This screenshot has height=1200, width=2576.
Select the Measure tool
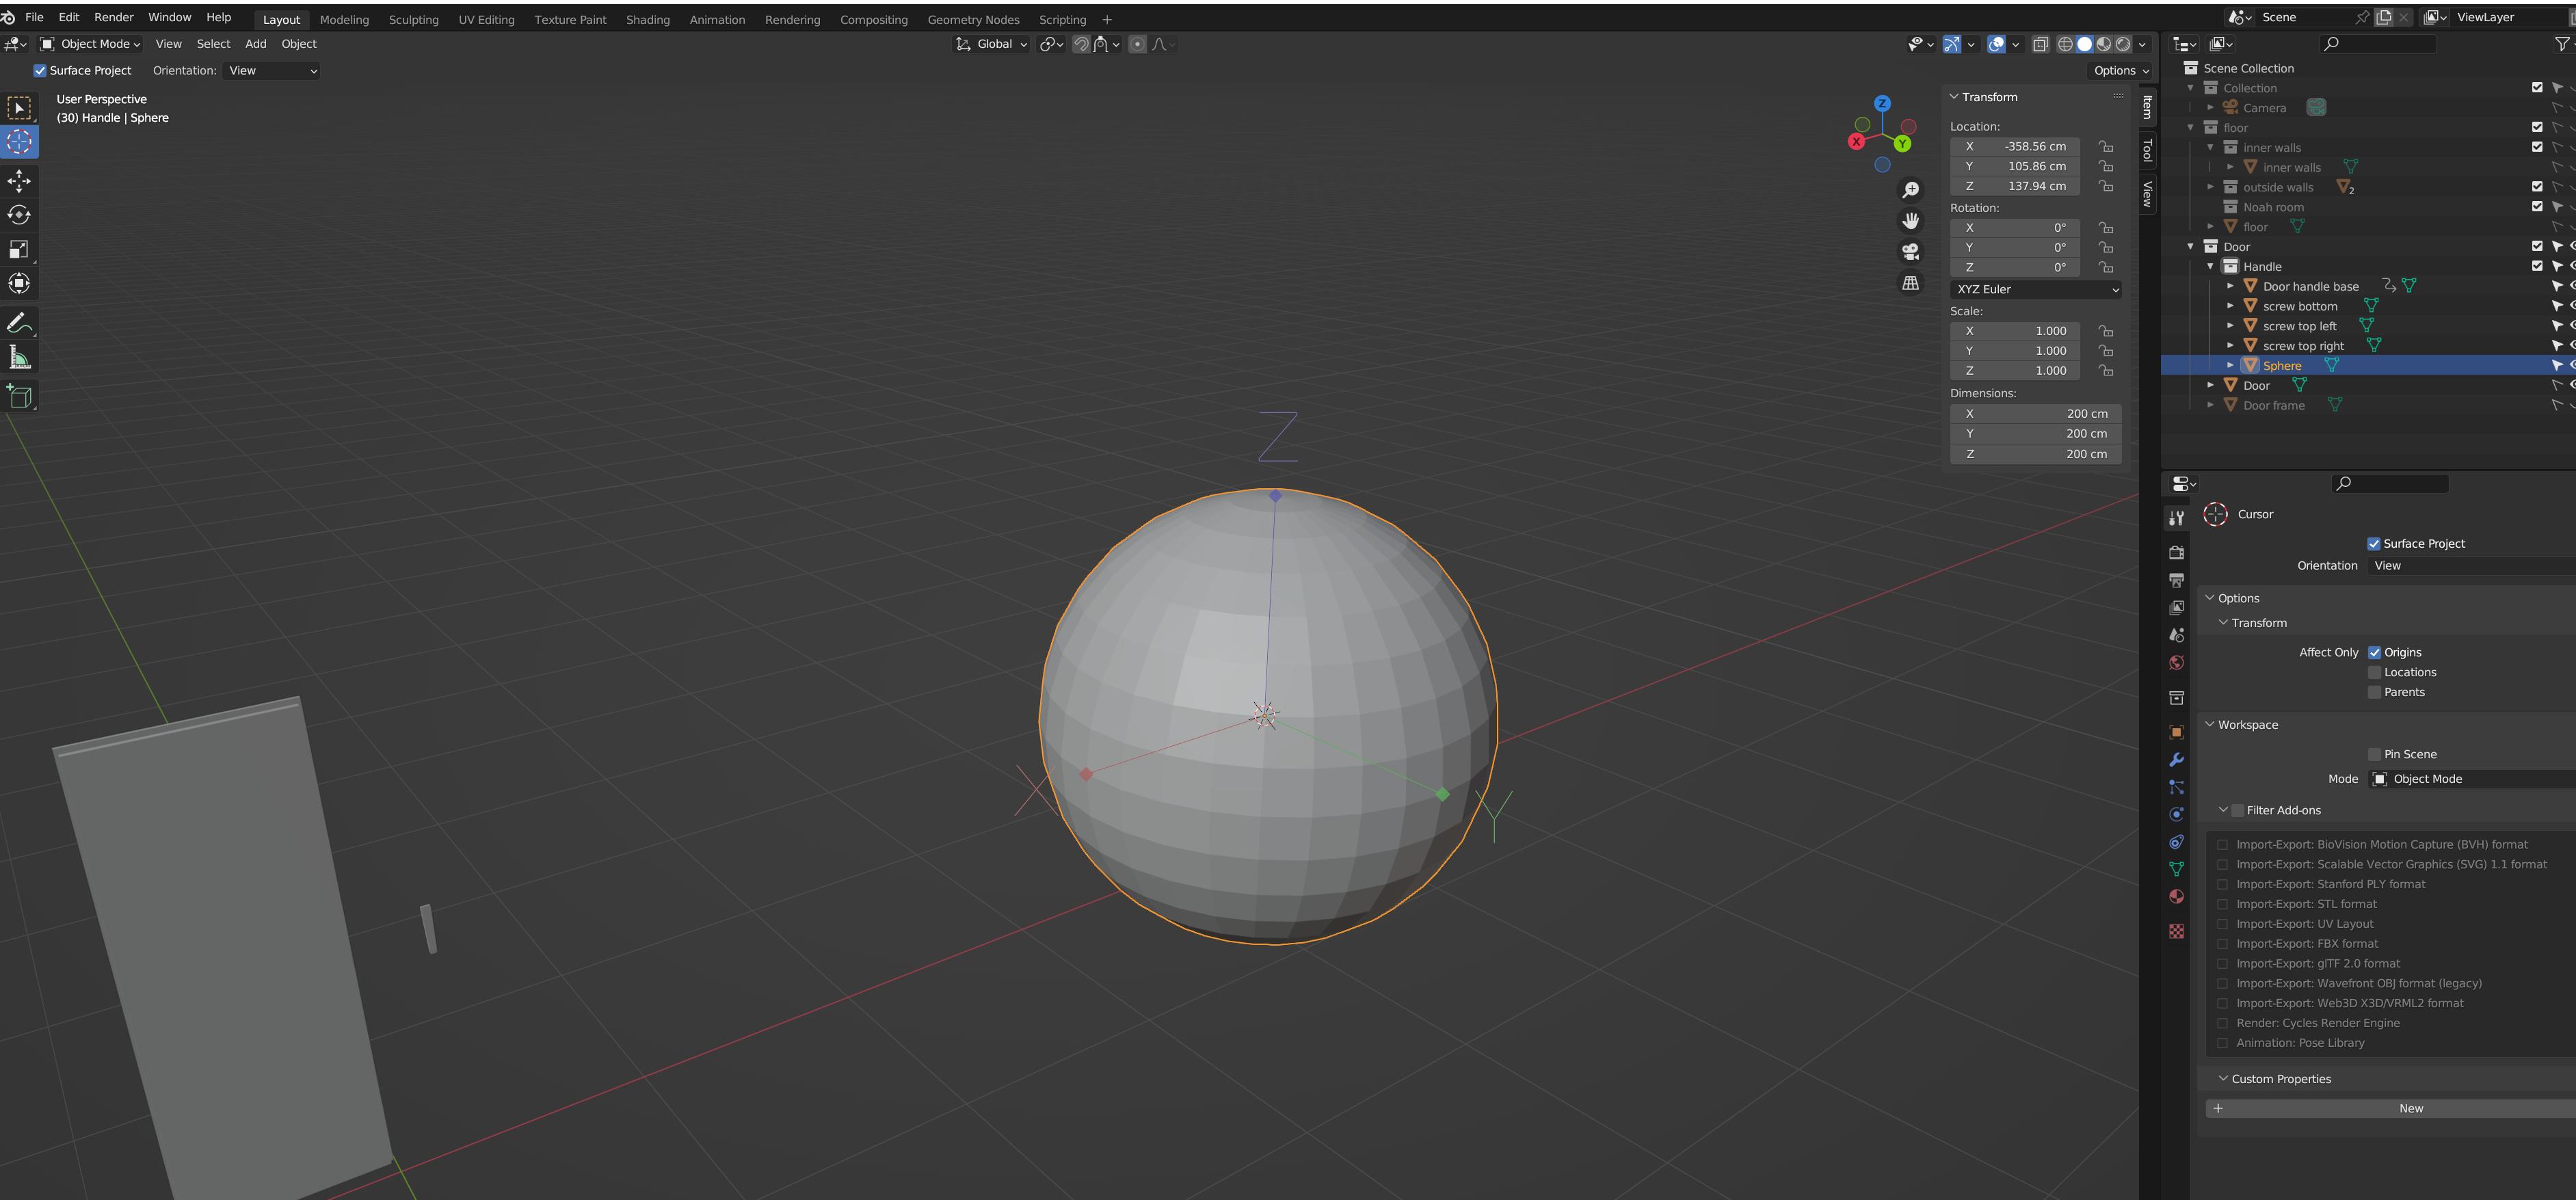pos(19,357)
